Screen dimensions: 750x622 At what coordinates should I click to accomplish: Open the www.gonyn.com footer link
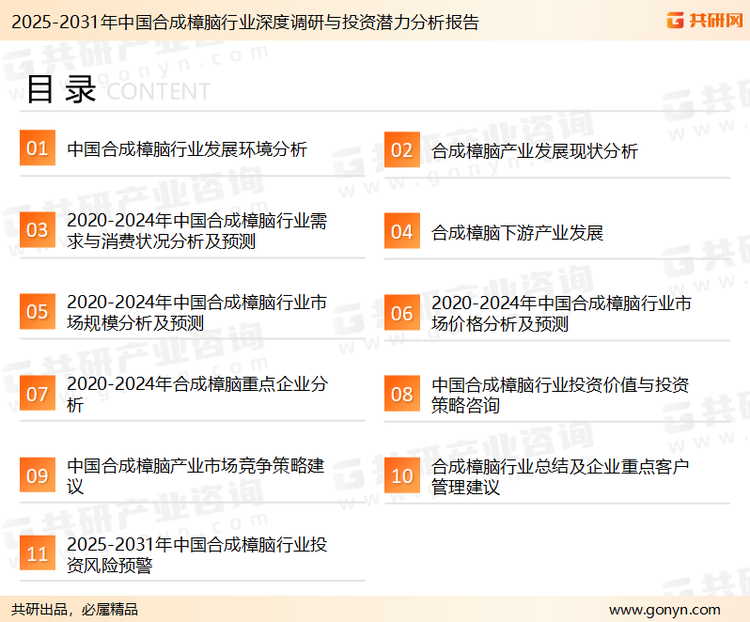pyautogui.click(x=664, y=610)
